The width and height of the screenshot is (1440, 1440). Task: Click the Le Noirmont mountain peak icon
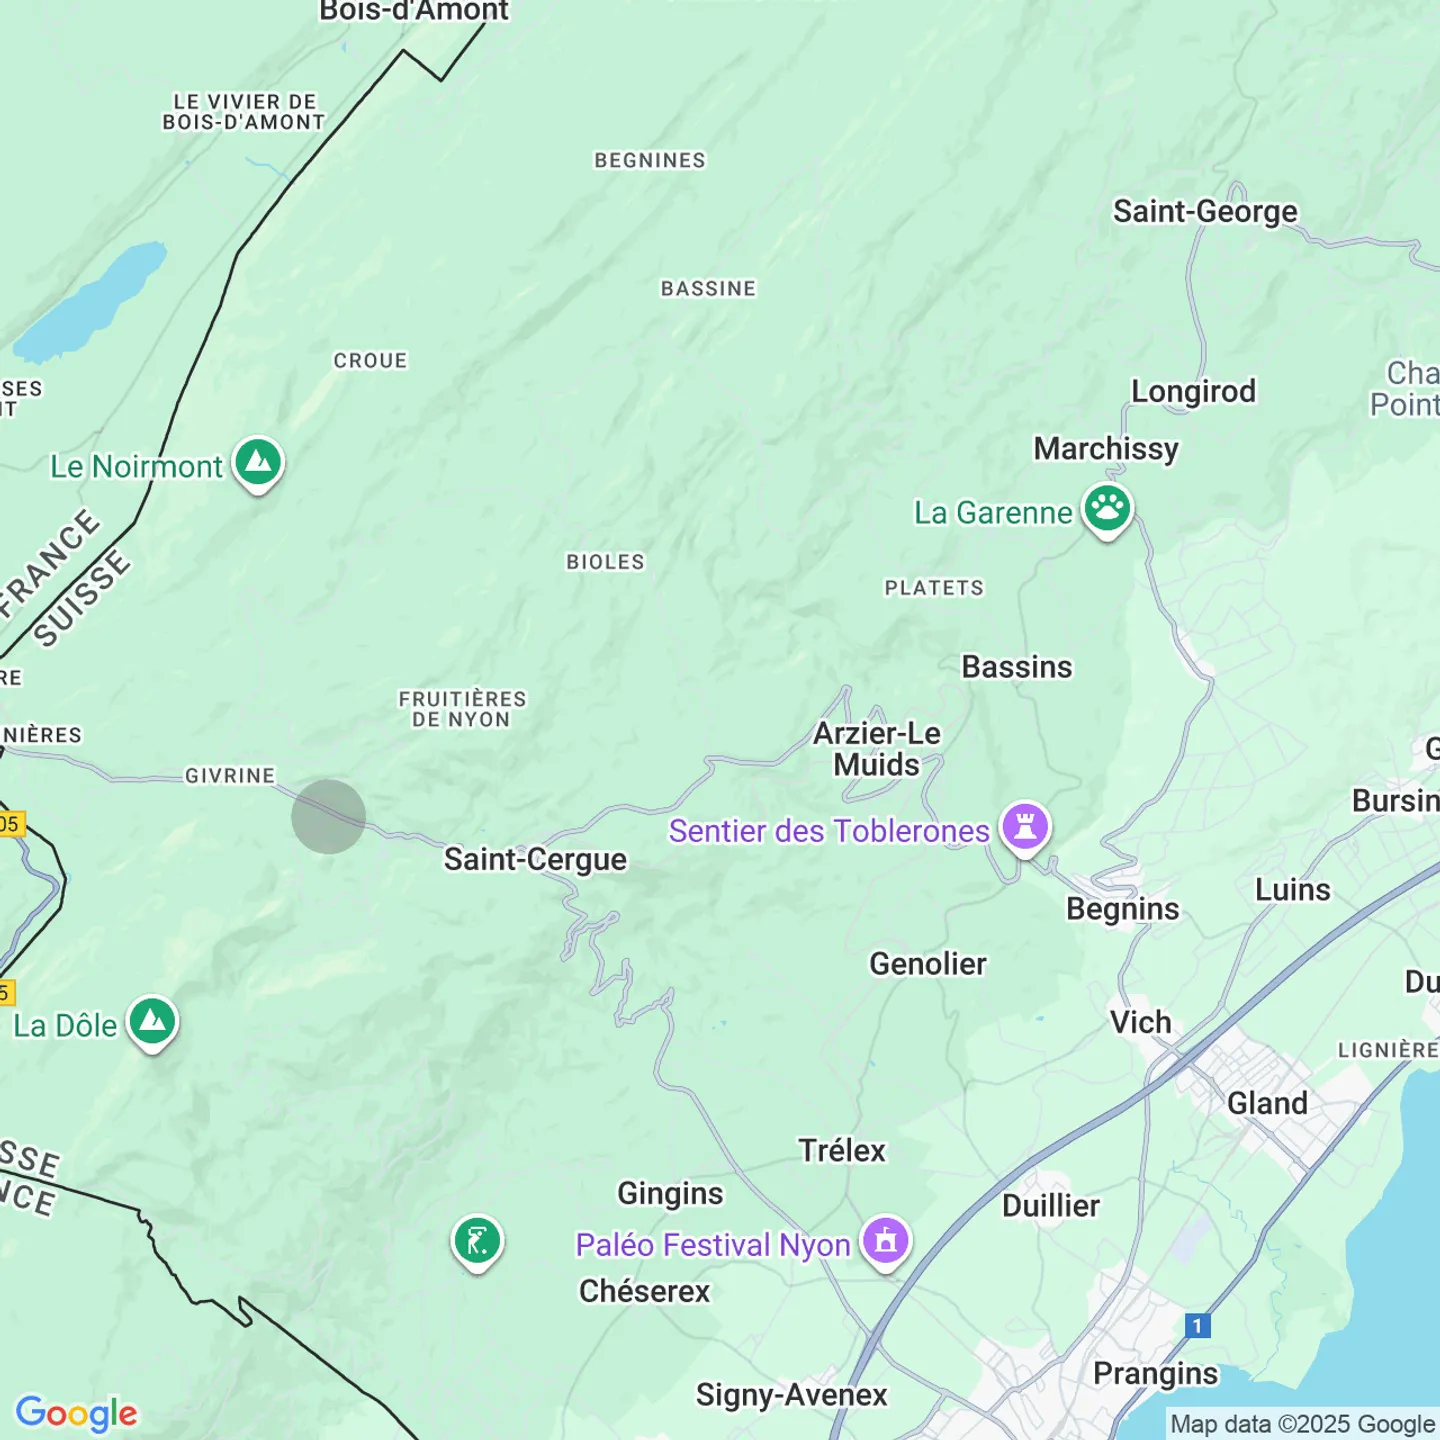[259, 464]
